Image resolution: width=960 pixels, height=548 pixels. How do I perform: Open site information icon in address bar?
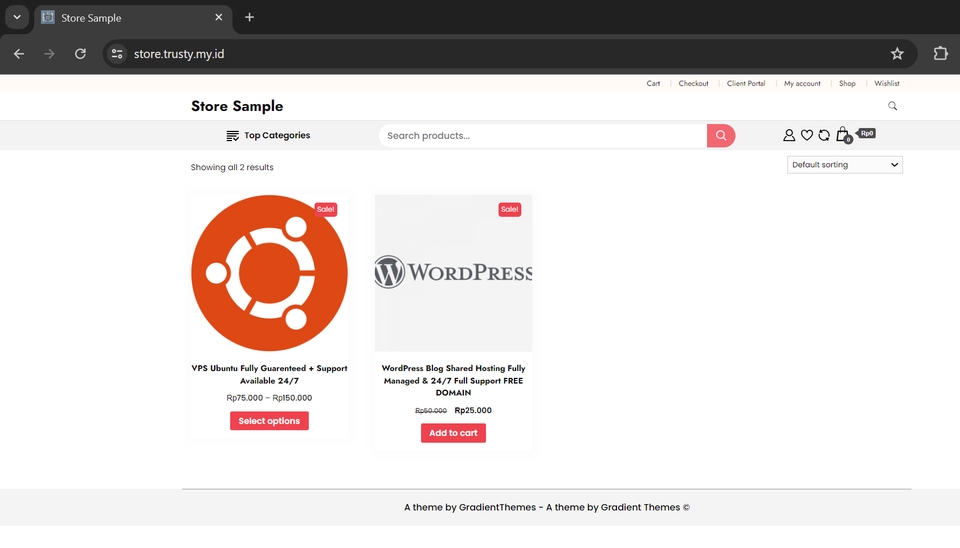point(117,54)
